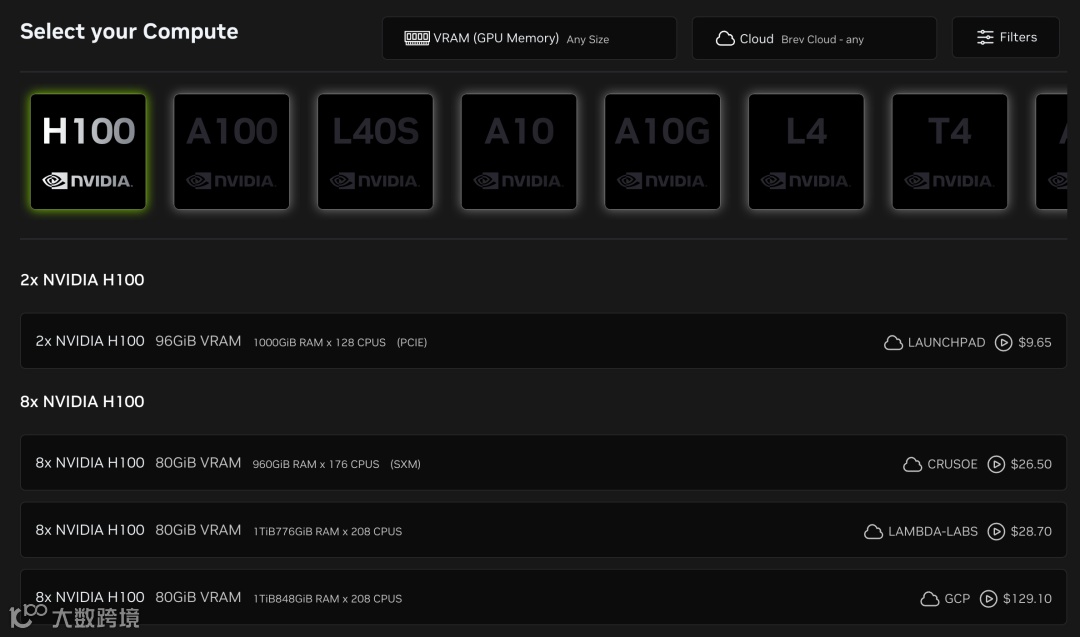This screenshot has height=637, width=1080.
Task: Click the cloud icon beside CRUSOE
Action: [913, 465]
